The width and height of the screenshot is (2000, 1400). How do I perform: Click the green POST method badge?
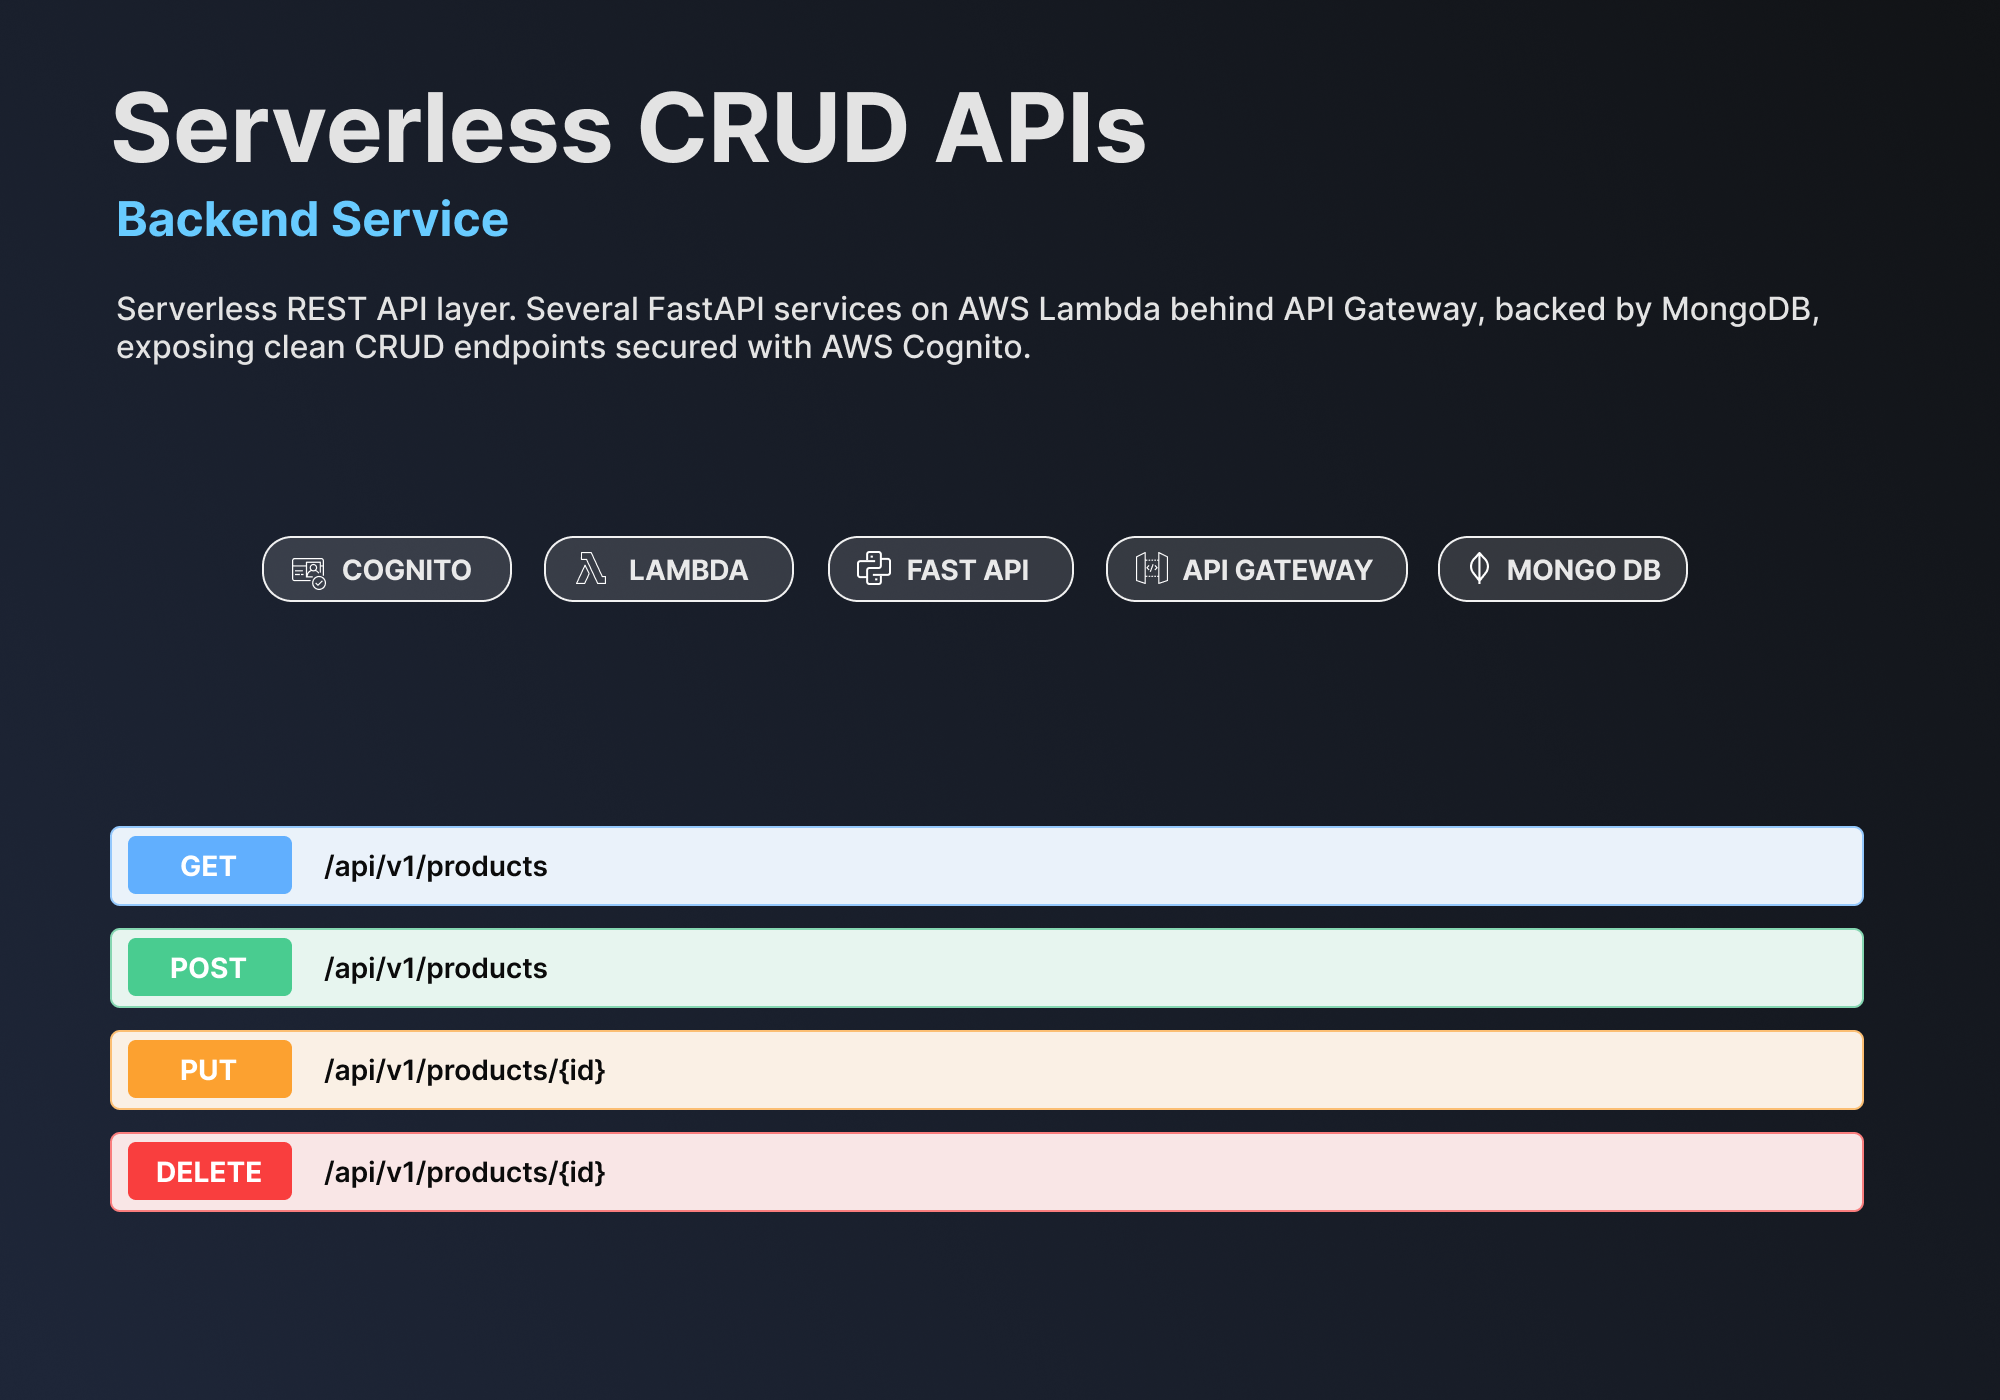point(209,967)
